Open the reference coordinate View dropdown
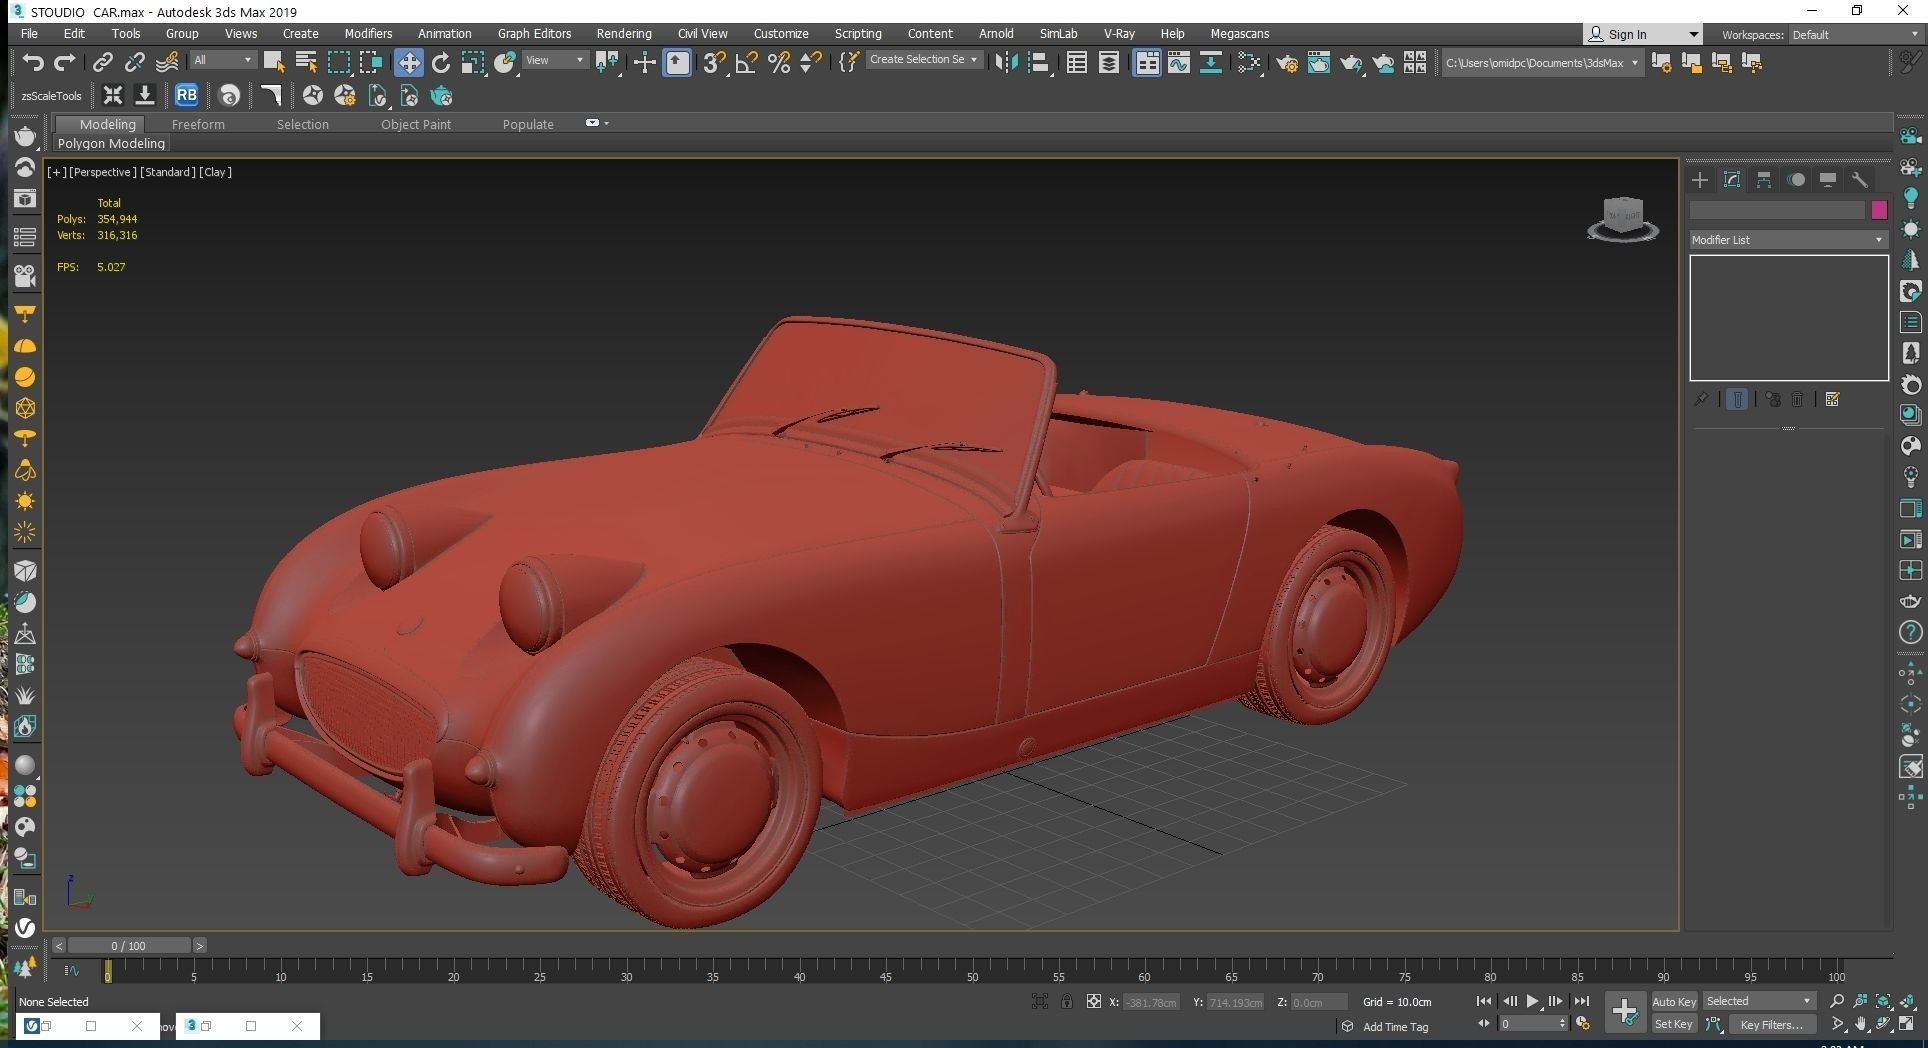Image resolution: width=1928 pixels, height=1048 pixels. pyautogui.click(x=555, y=60)
